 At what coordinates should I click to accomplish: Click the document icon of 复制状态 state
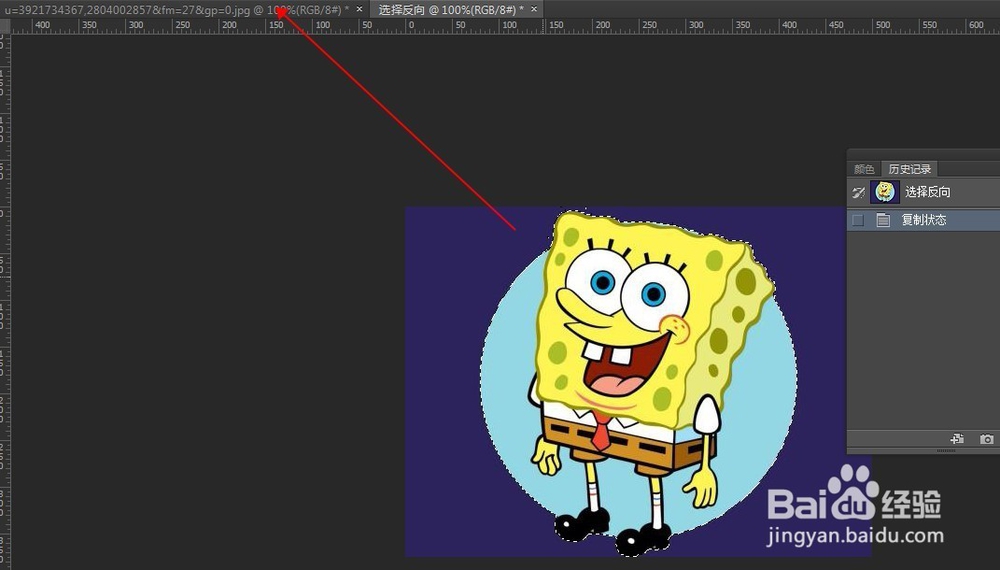tap(883, 220)
